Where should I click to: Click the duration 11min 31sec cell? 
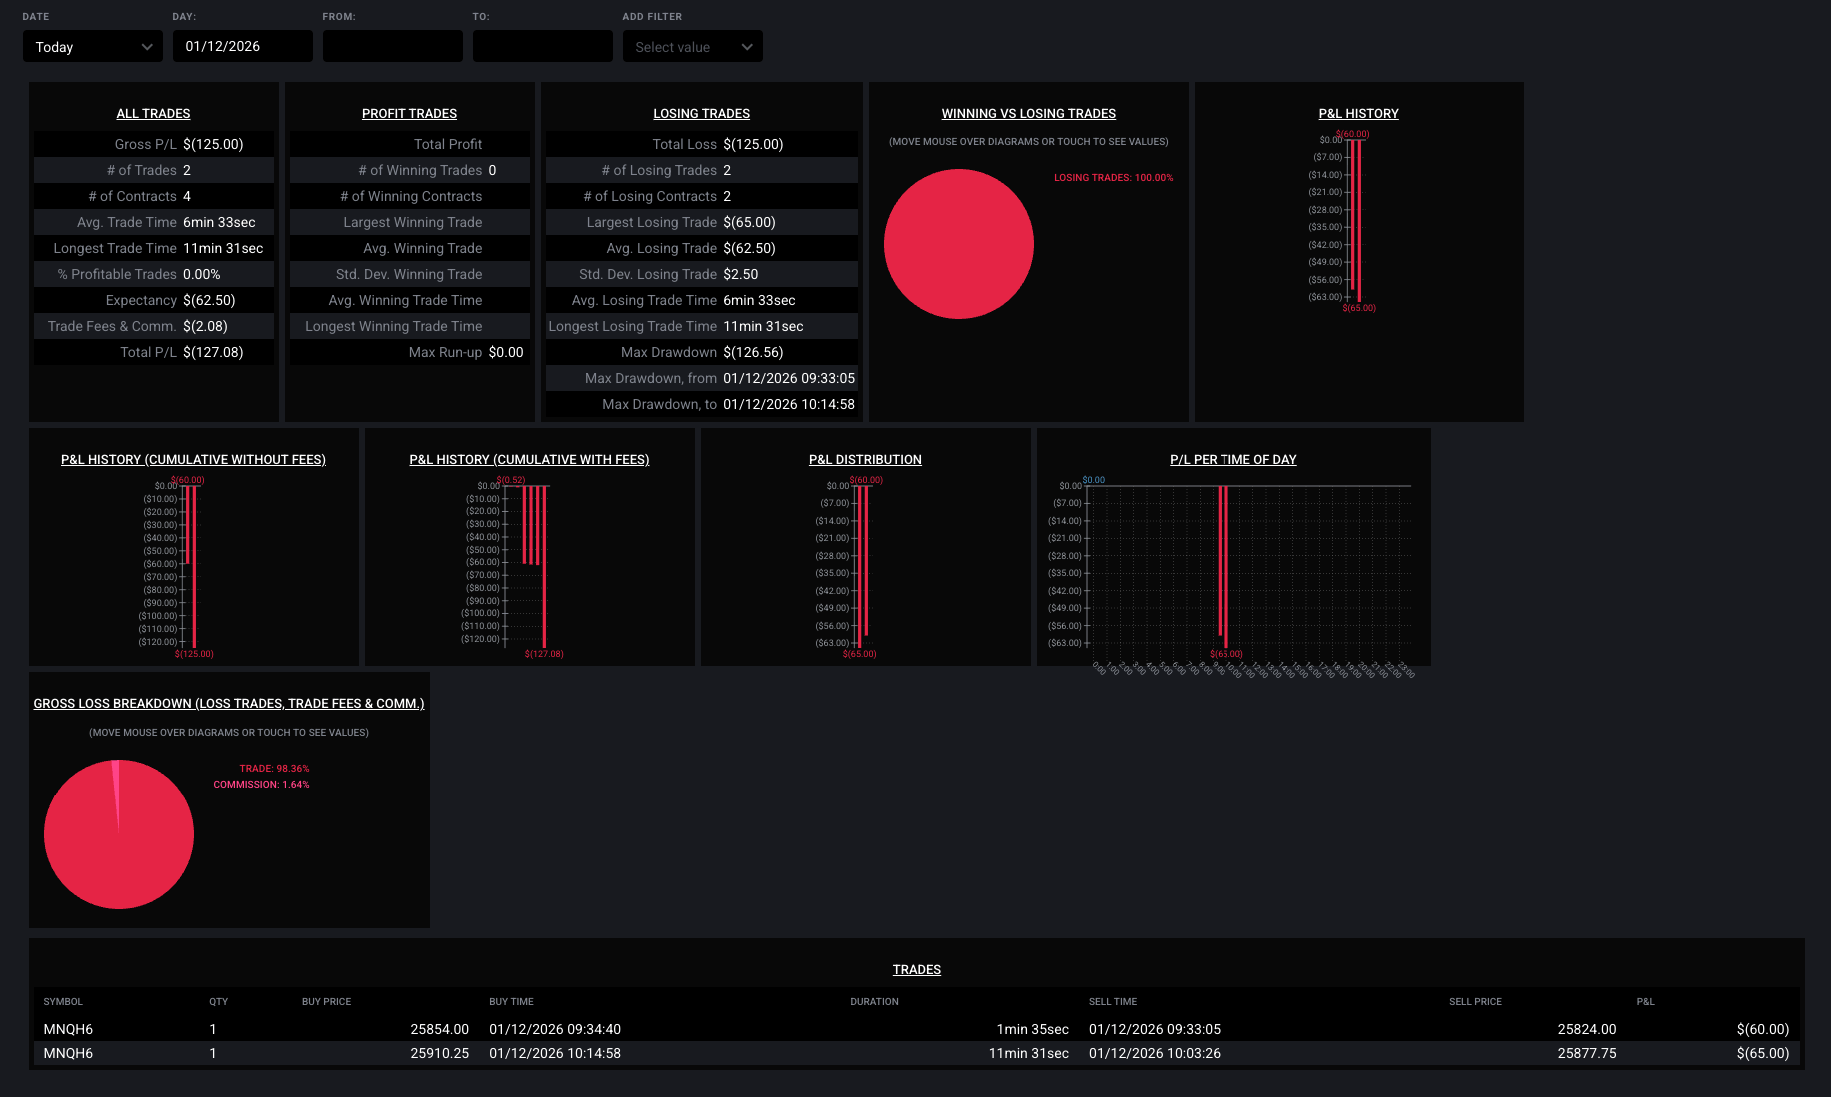pyautogui.click(x=1028, y=1053)
